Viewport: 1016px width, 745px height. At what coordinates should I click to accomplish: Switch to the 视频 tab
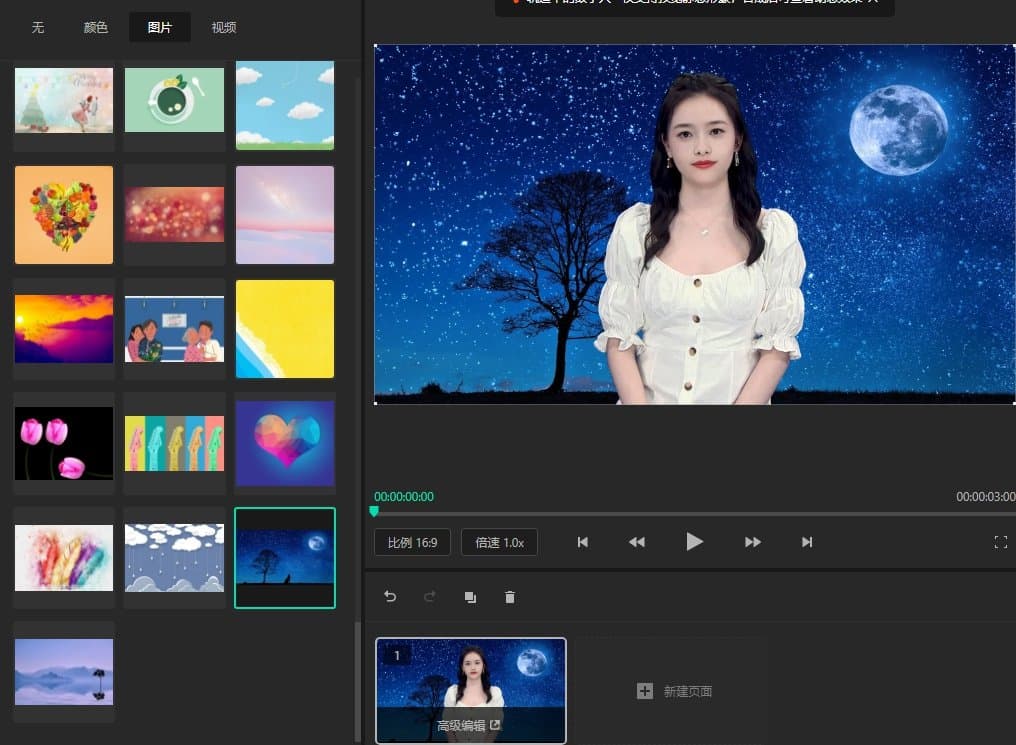[x=224, y=27]
